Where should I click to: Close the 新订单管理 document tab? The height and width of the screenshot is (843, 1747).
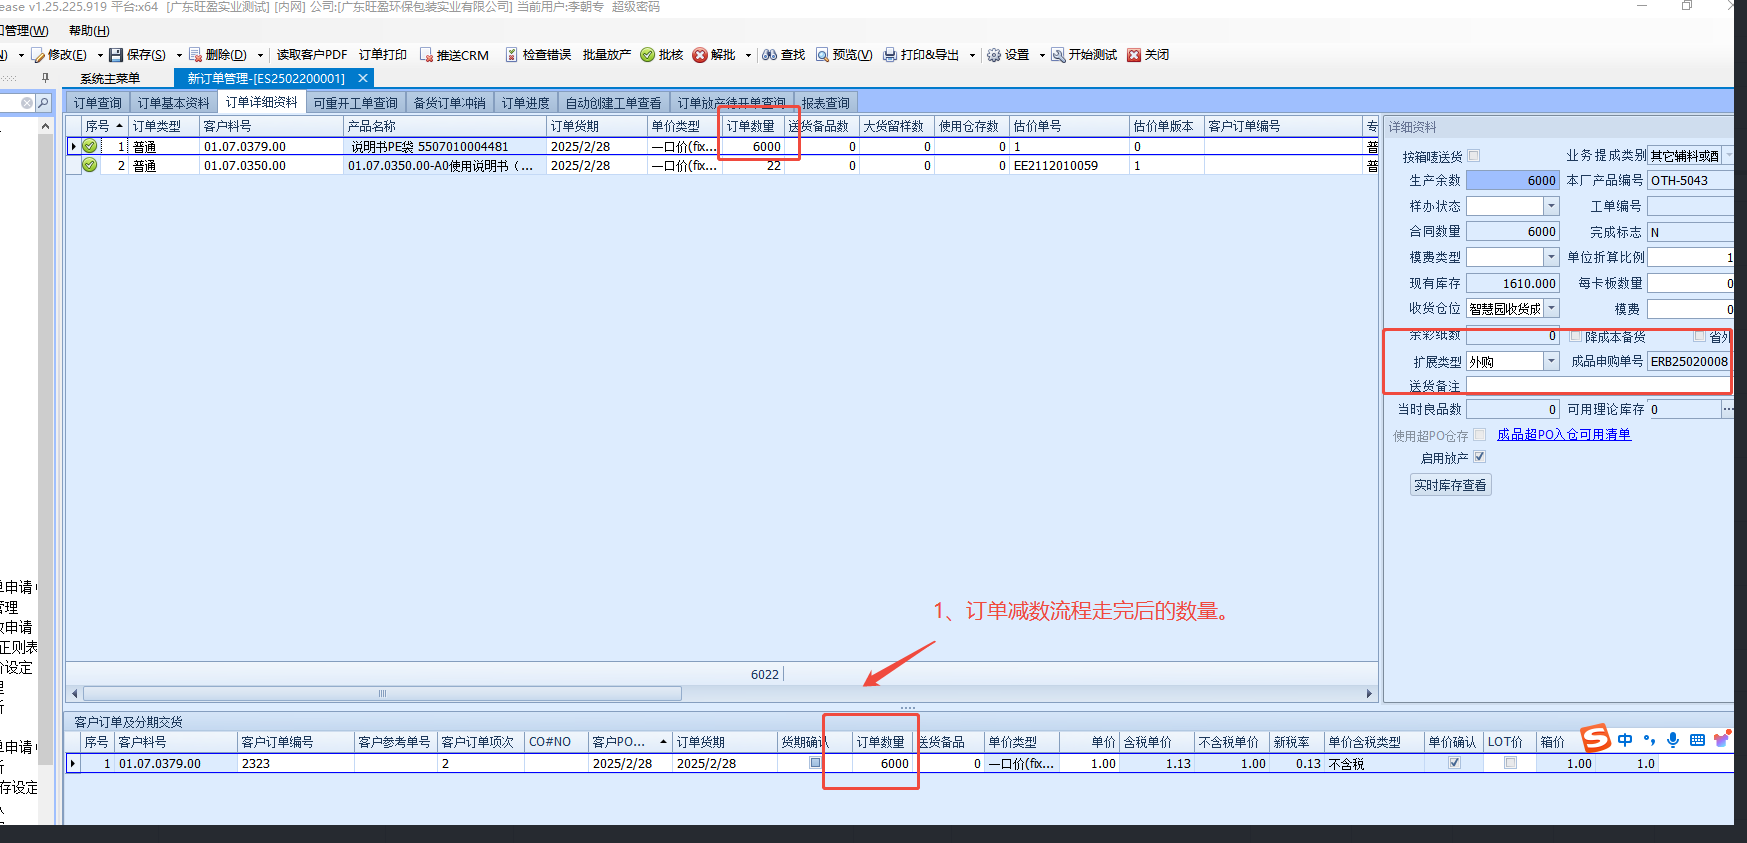pyautogui.click(x=363, y=78)
